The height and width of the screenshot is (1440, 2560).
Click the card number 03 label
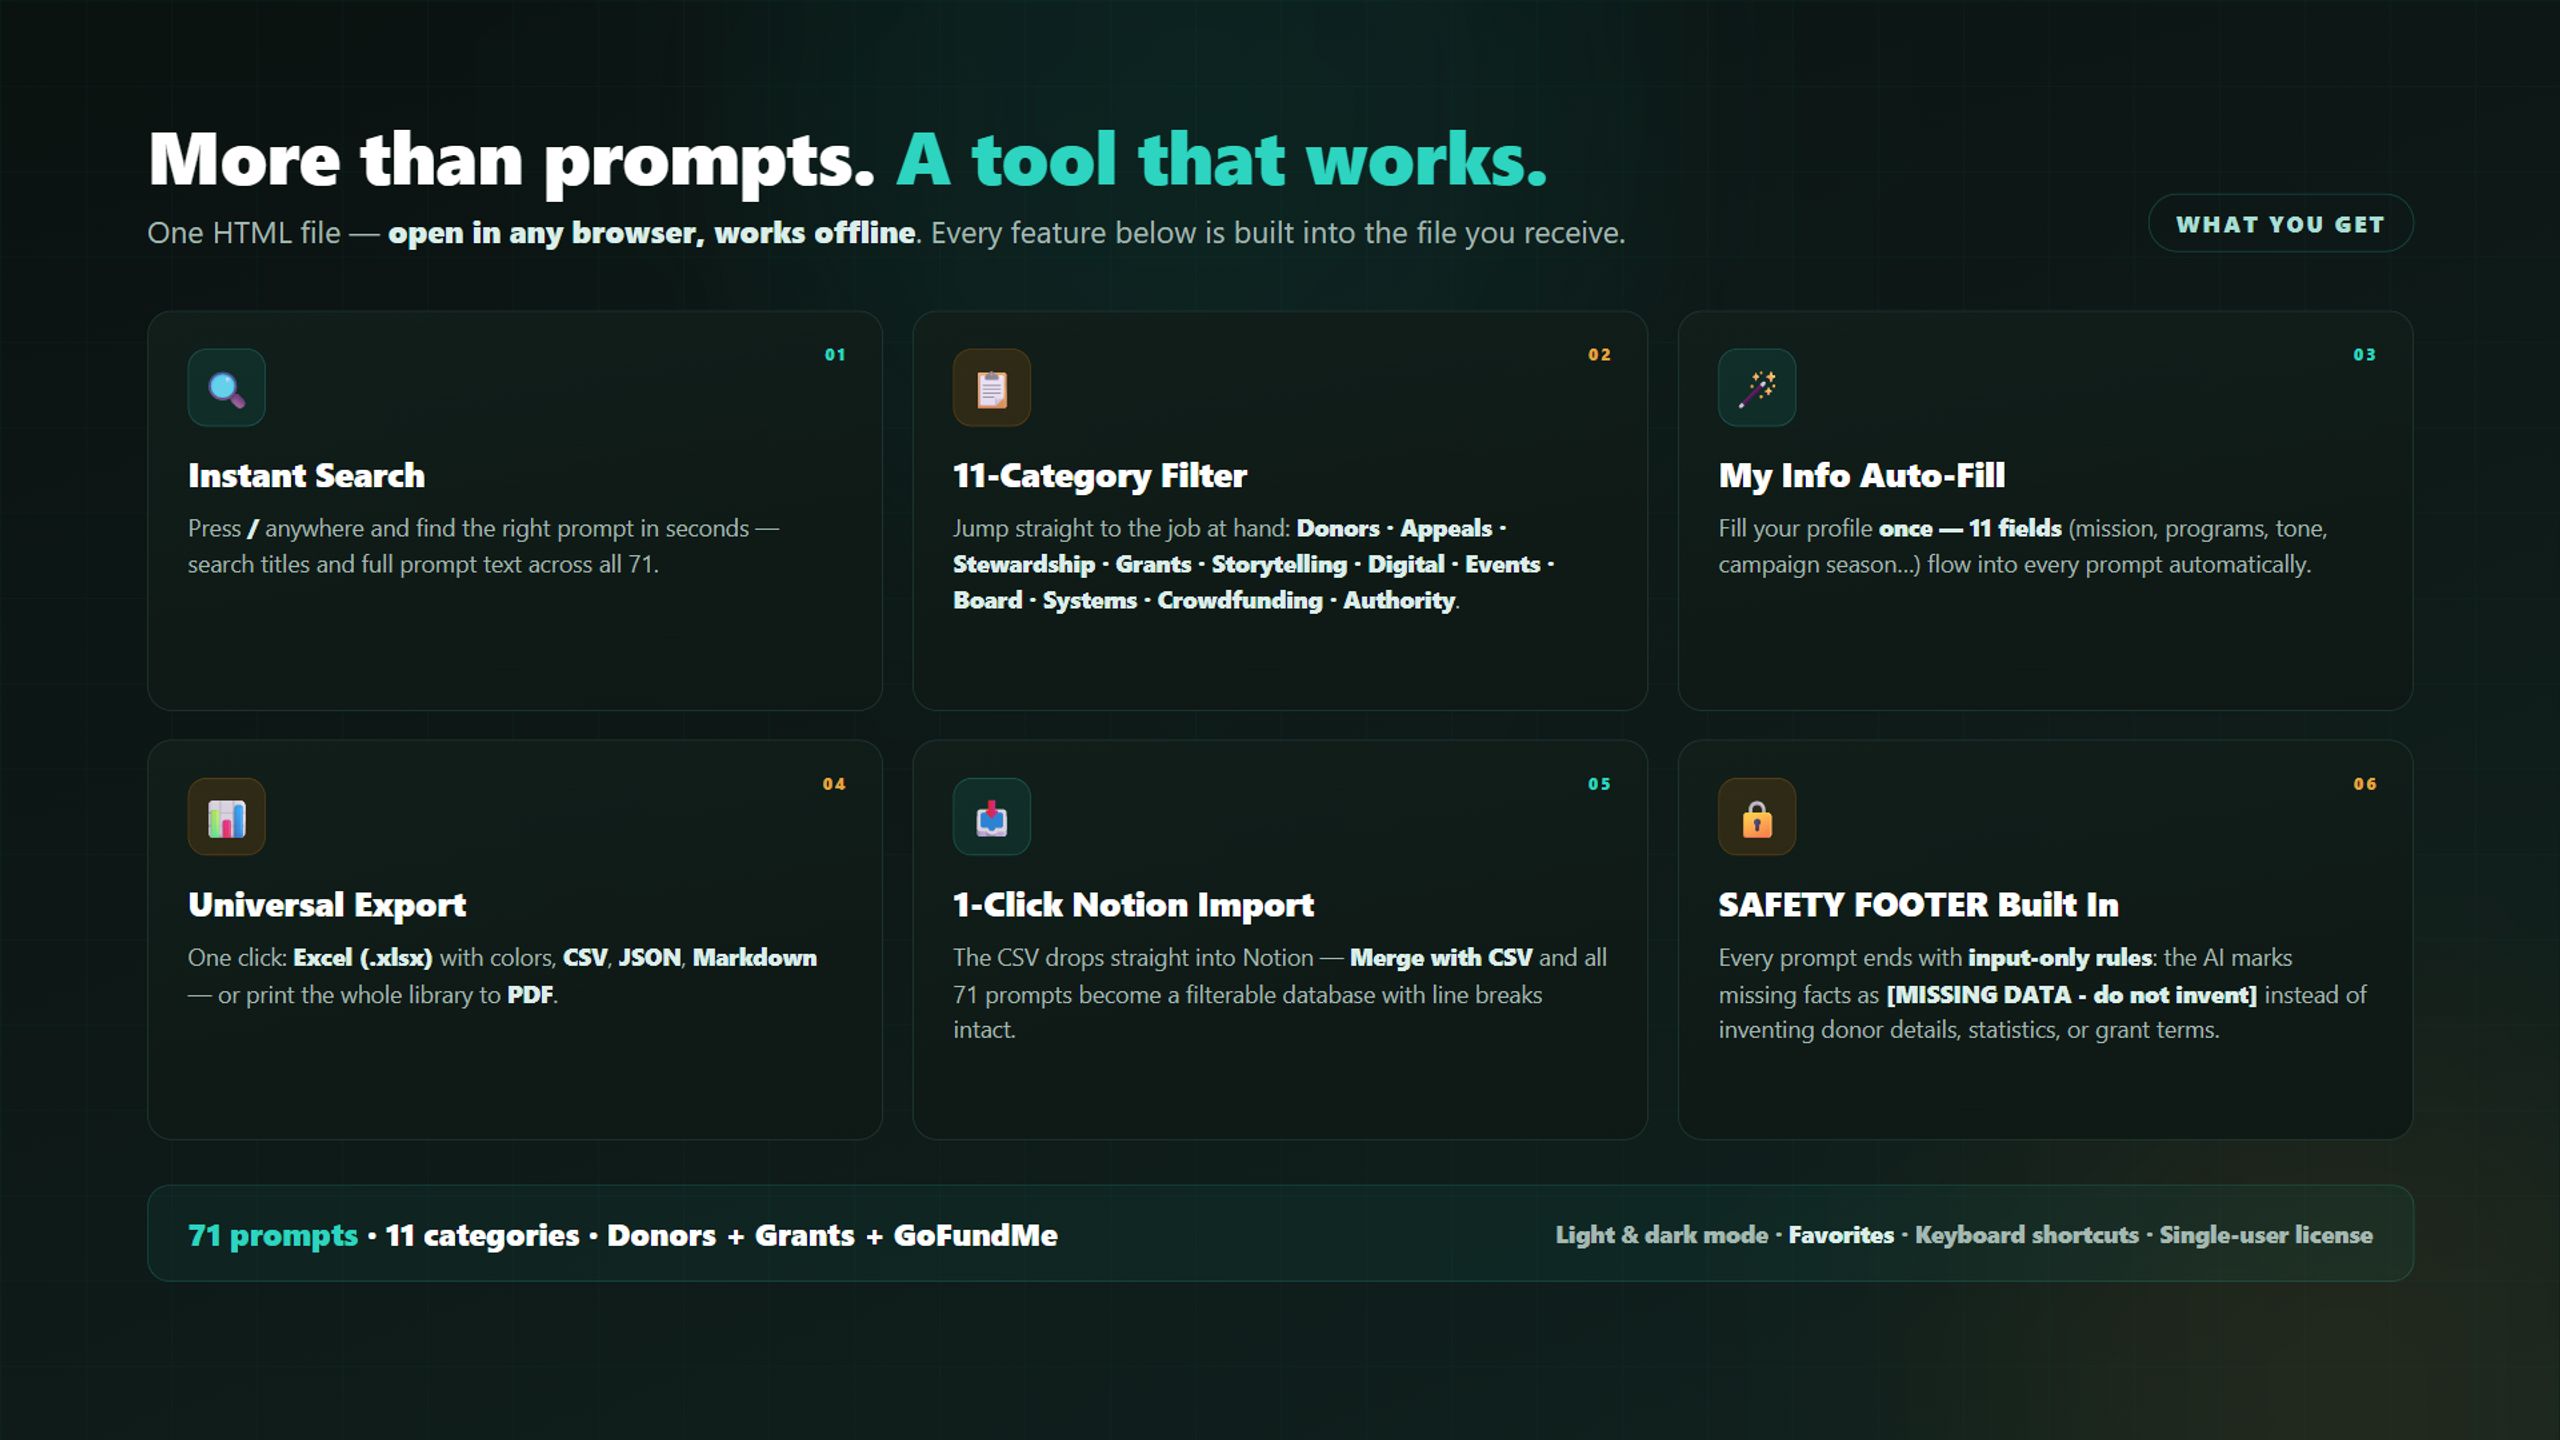[x=2364, y=355]
